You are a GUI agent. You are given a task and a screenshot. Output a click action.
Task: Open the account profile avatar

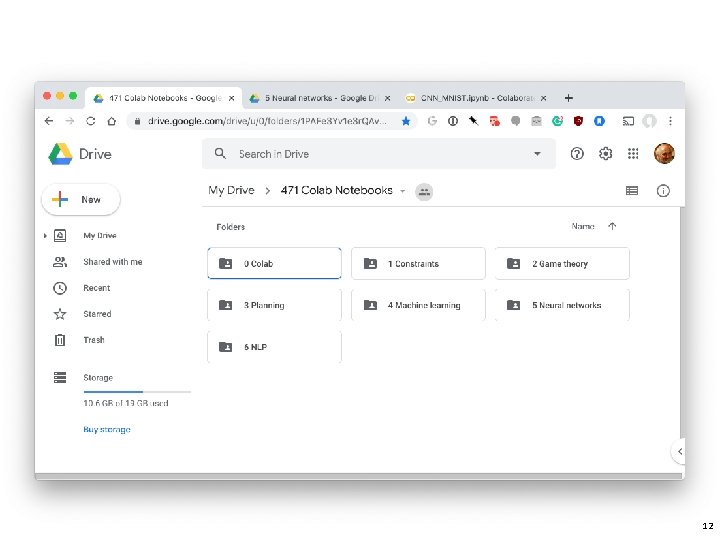click(x=664, y=153)
